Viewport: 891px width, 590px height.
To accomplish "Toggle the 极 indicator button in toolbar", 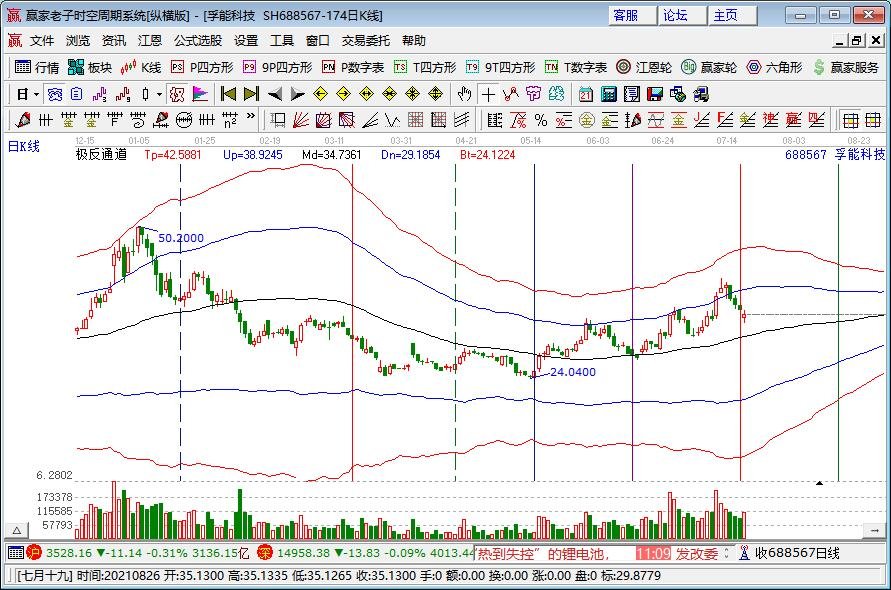I will pyautogui.click(x=177, y=94).
